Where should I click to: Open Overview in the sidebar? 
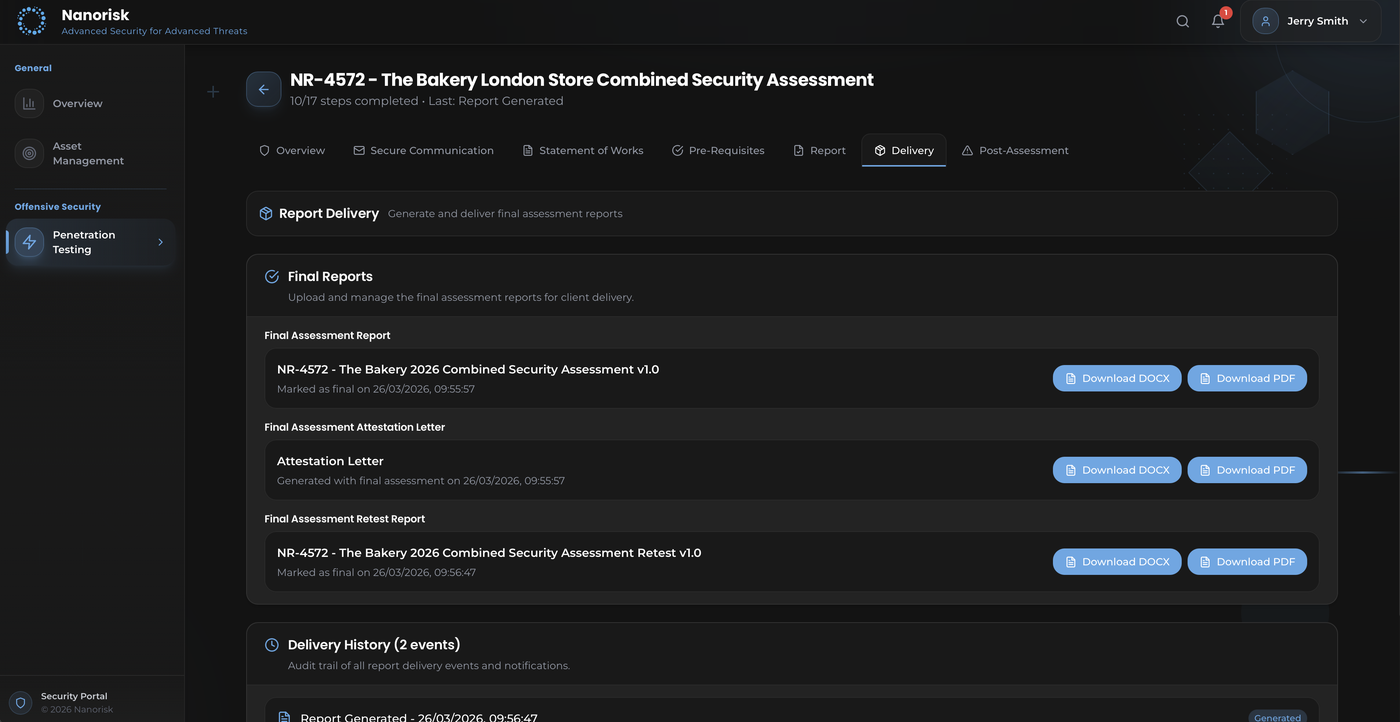click(x=77, y=104)
